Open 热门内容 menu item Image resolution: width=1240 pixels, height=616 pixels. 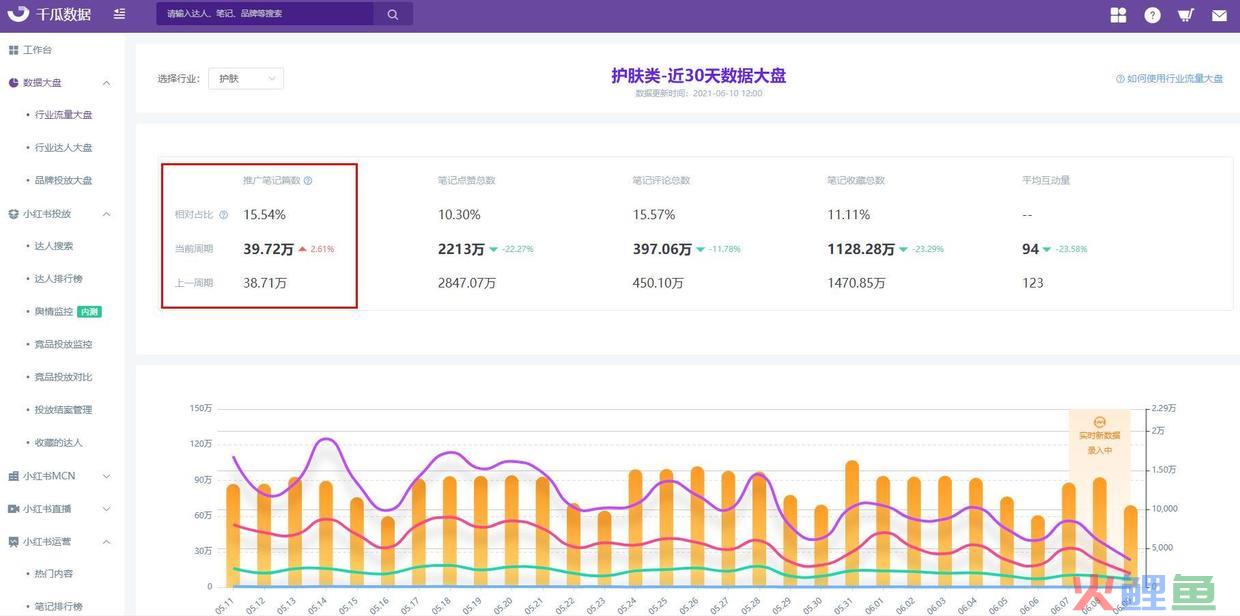54,574
